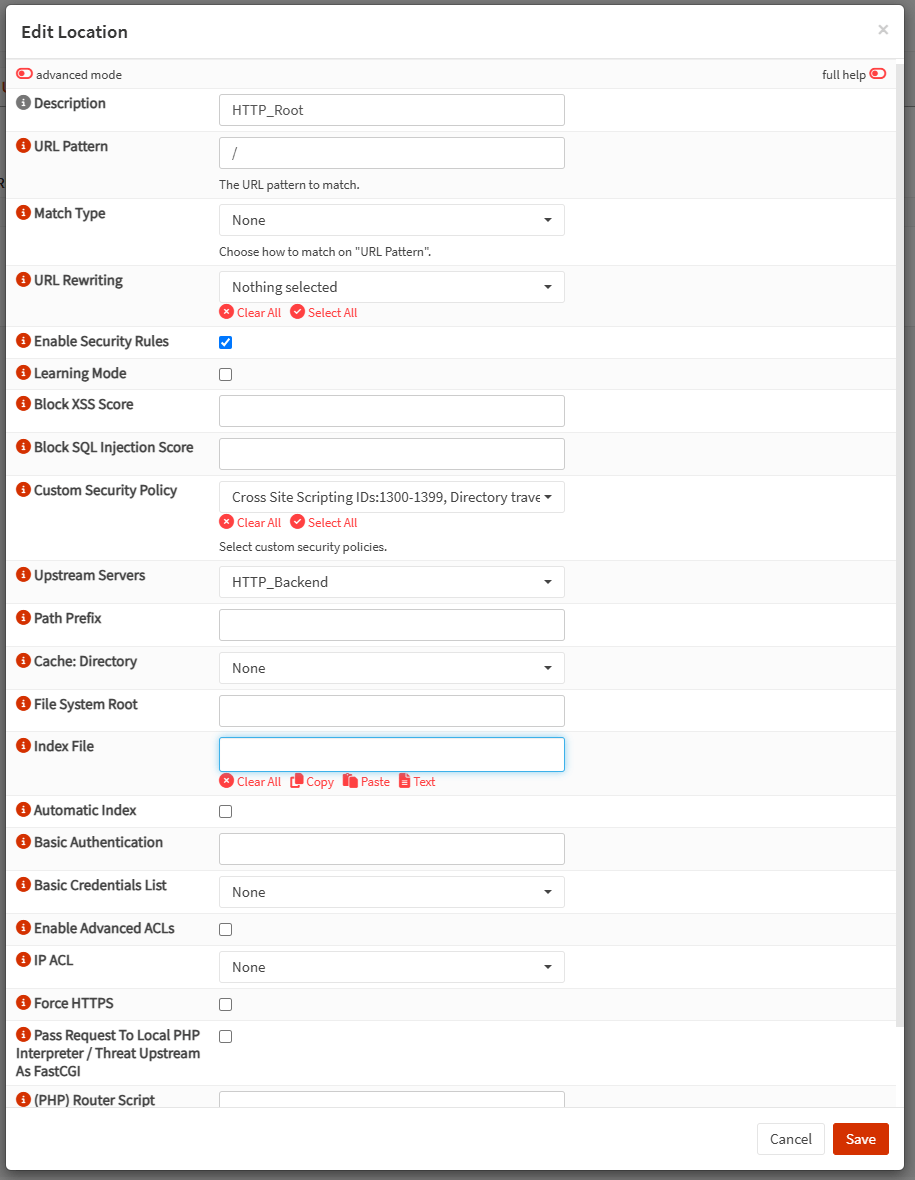Enable the Learning Mode checkbox
This screenshot has height=1180, width=915.
click(226, 374)
